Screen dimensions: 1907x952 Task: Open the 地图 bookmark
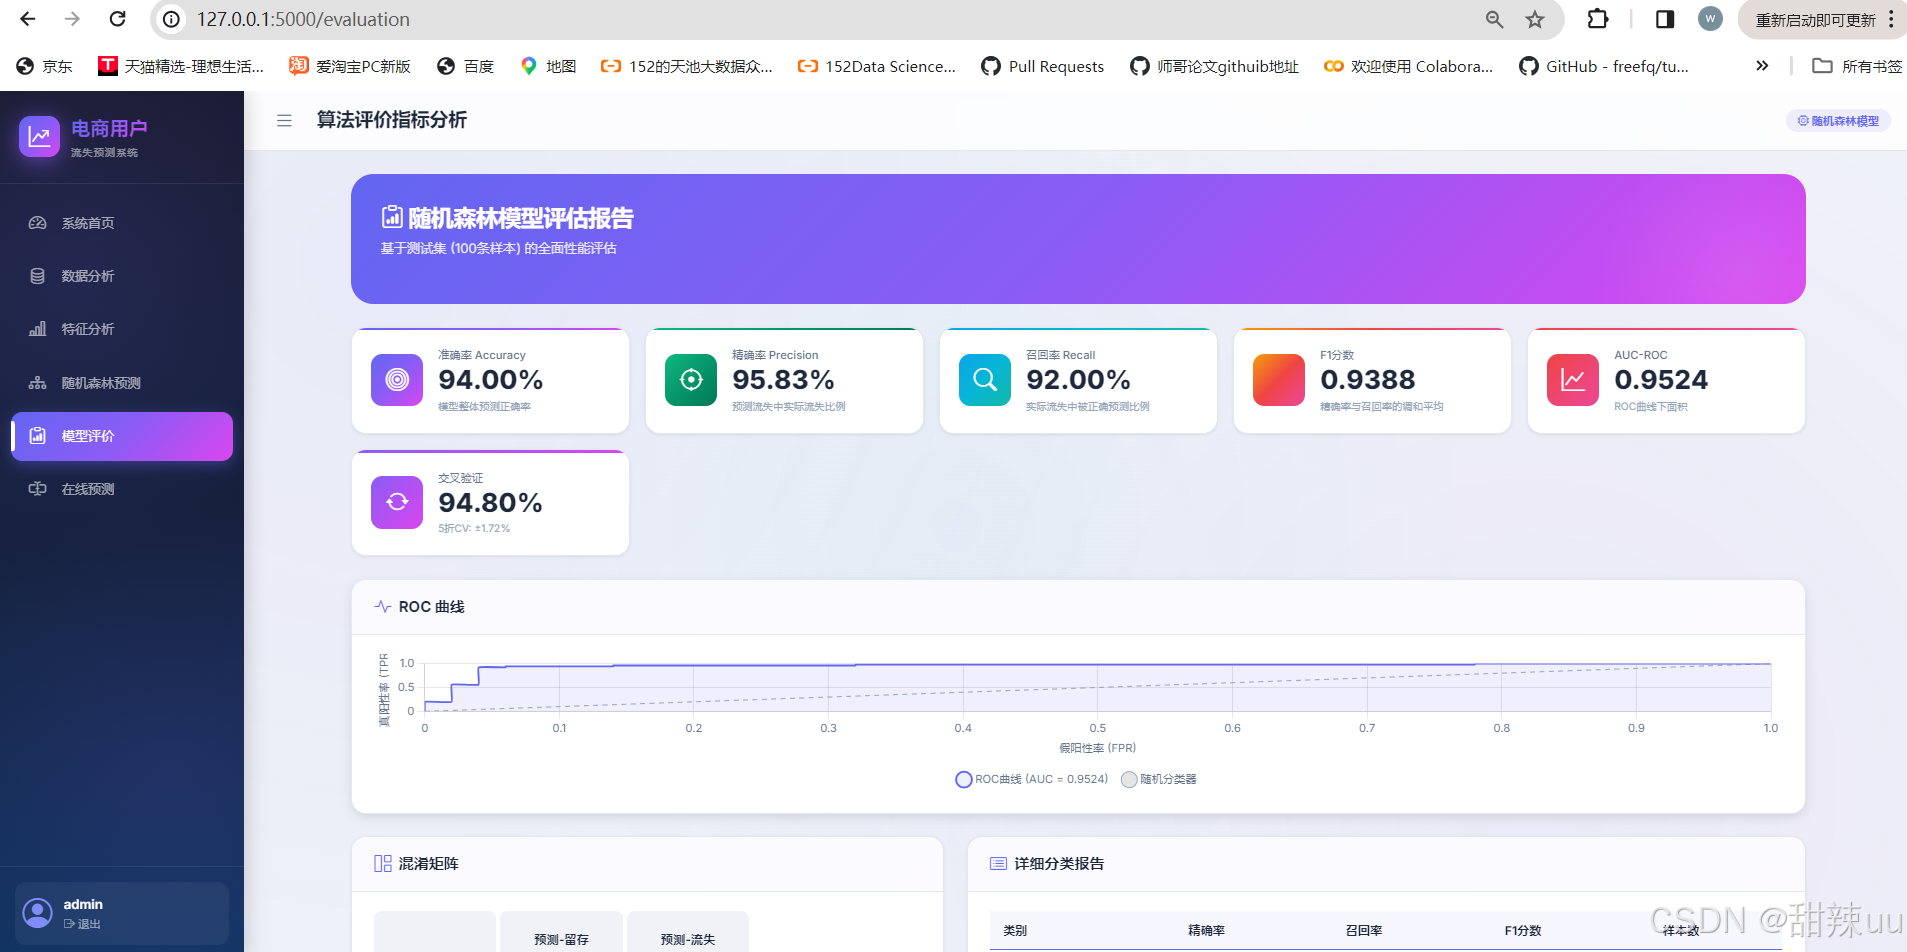(548, 66)
